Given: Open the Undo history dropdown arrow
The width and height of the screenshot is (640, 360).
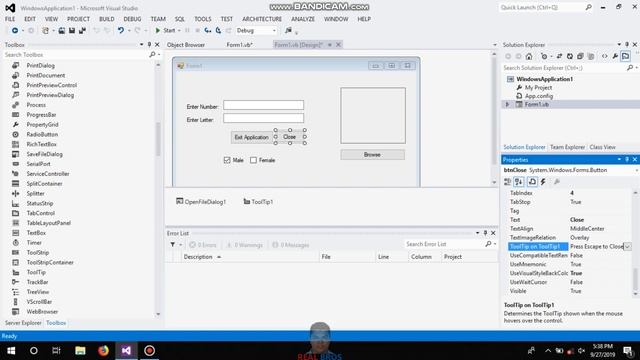Looking at the screenshot, I should coord(129,31).
